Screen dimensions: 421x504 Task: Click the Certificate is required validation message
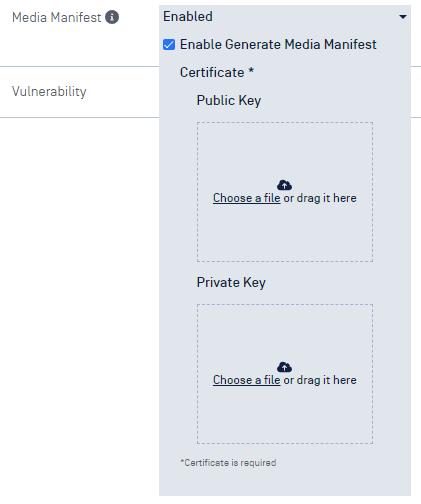(228, 463)
